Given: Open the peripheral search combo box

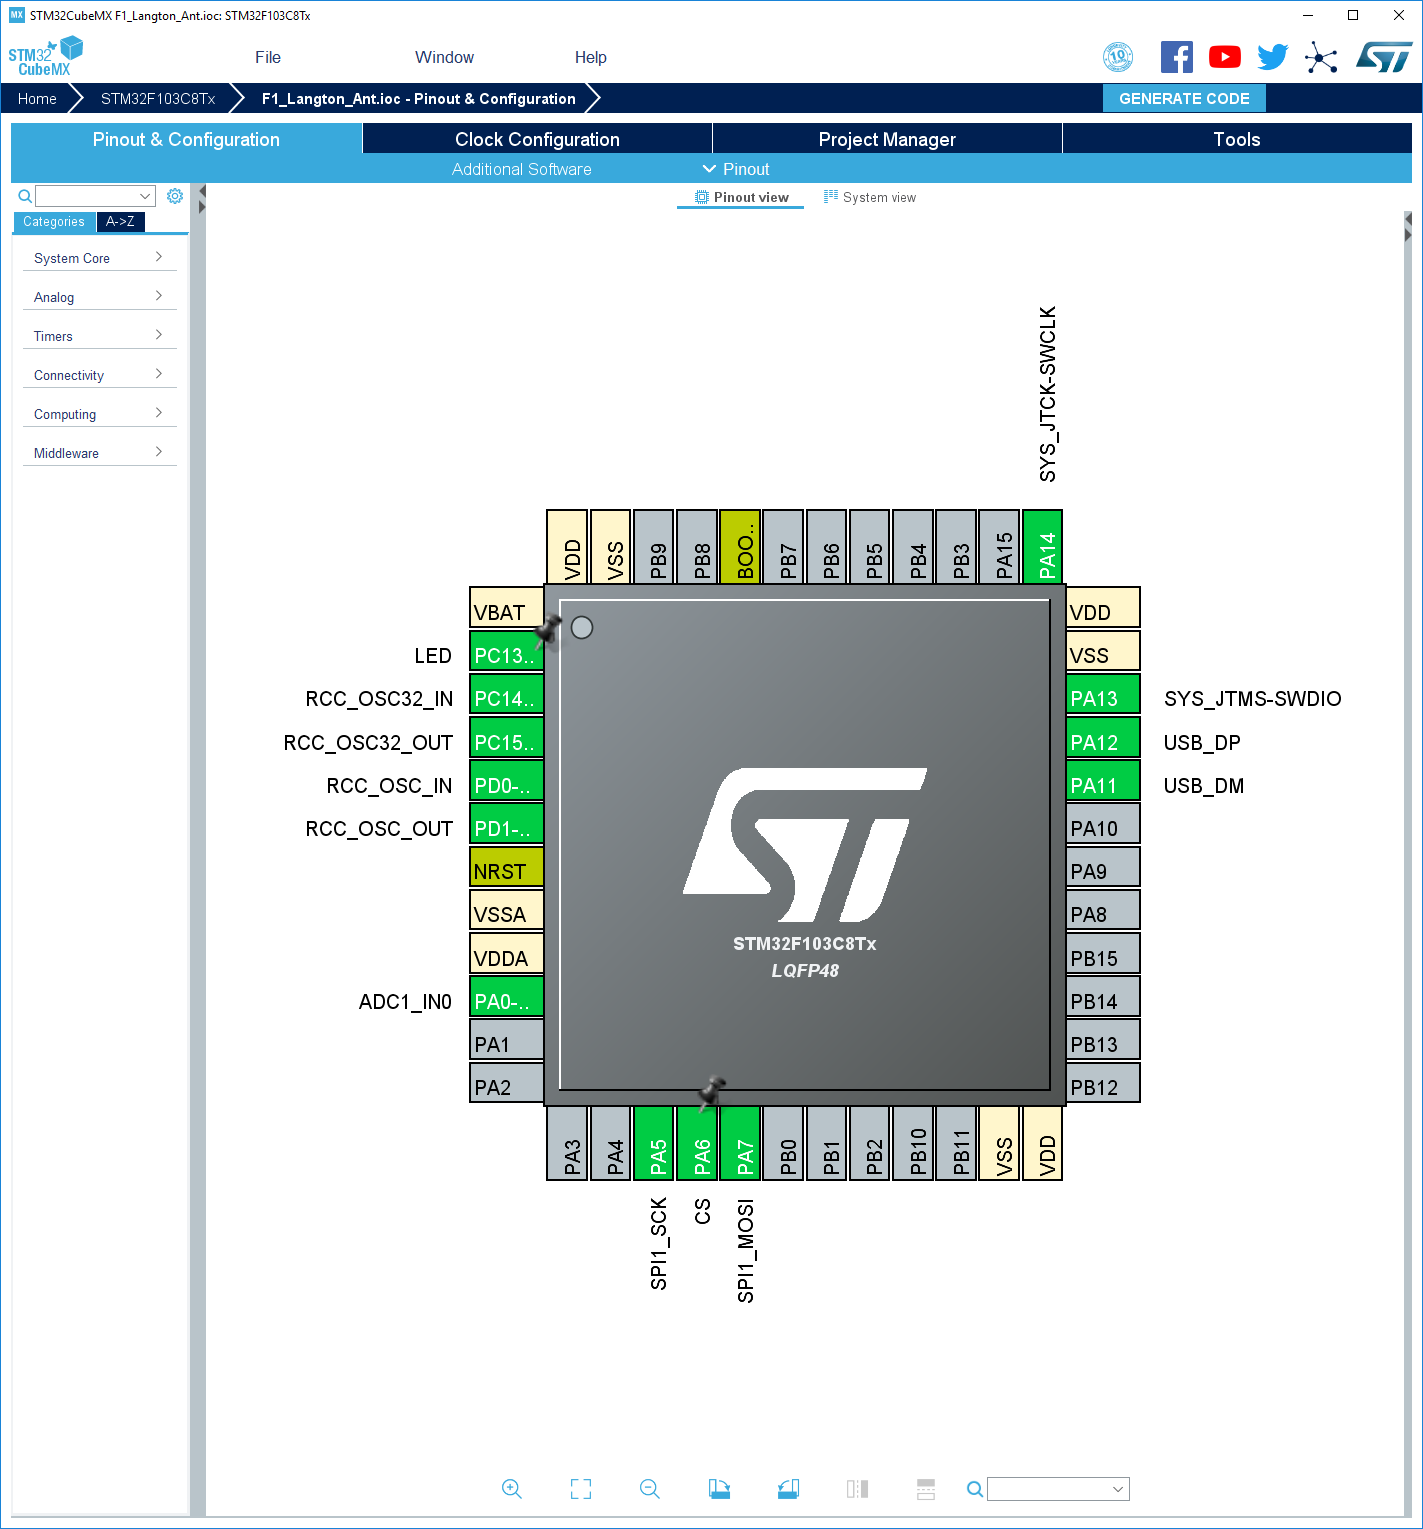Looking at the screenshot, I should pyautogui.click(x=95, y=196).
